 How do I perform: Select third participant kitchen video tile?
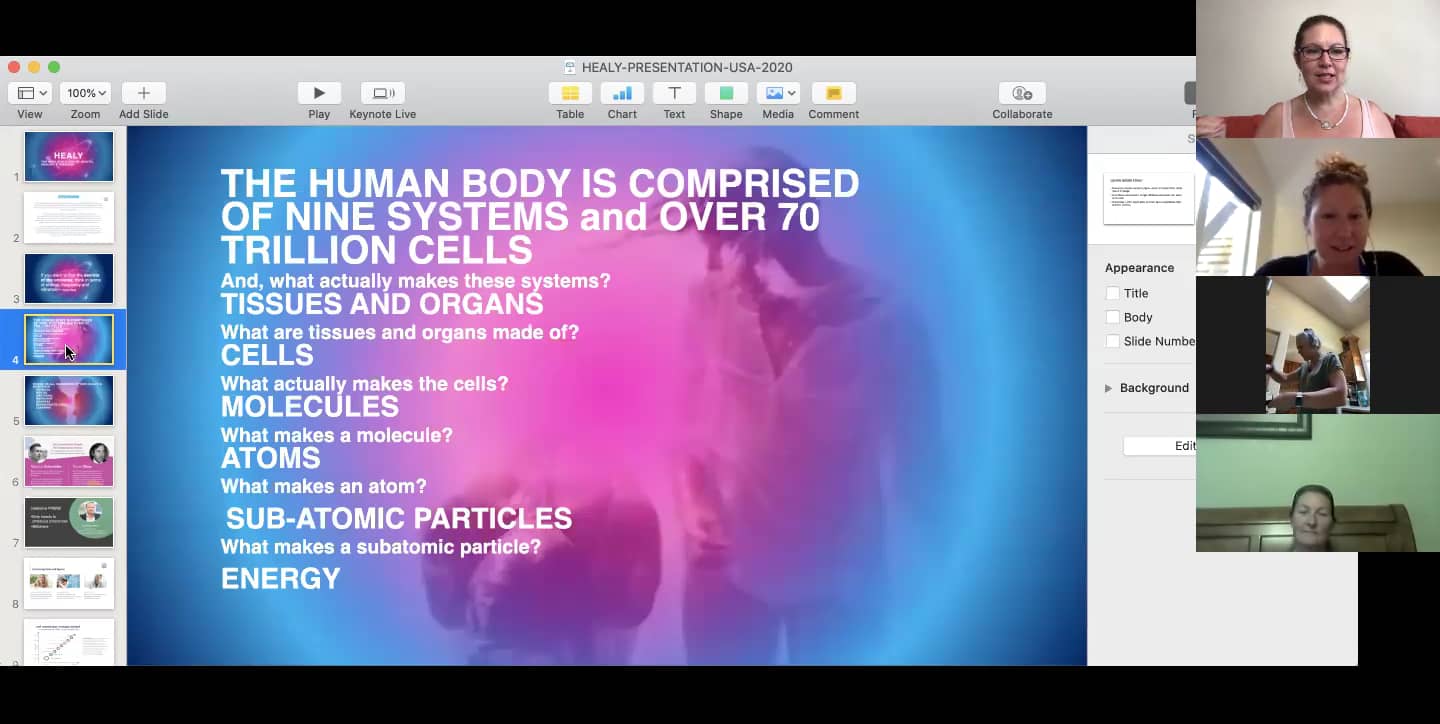tap(1317, 345)
